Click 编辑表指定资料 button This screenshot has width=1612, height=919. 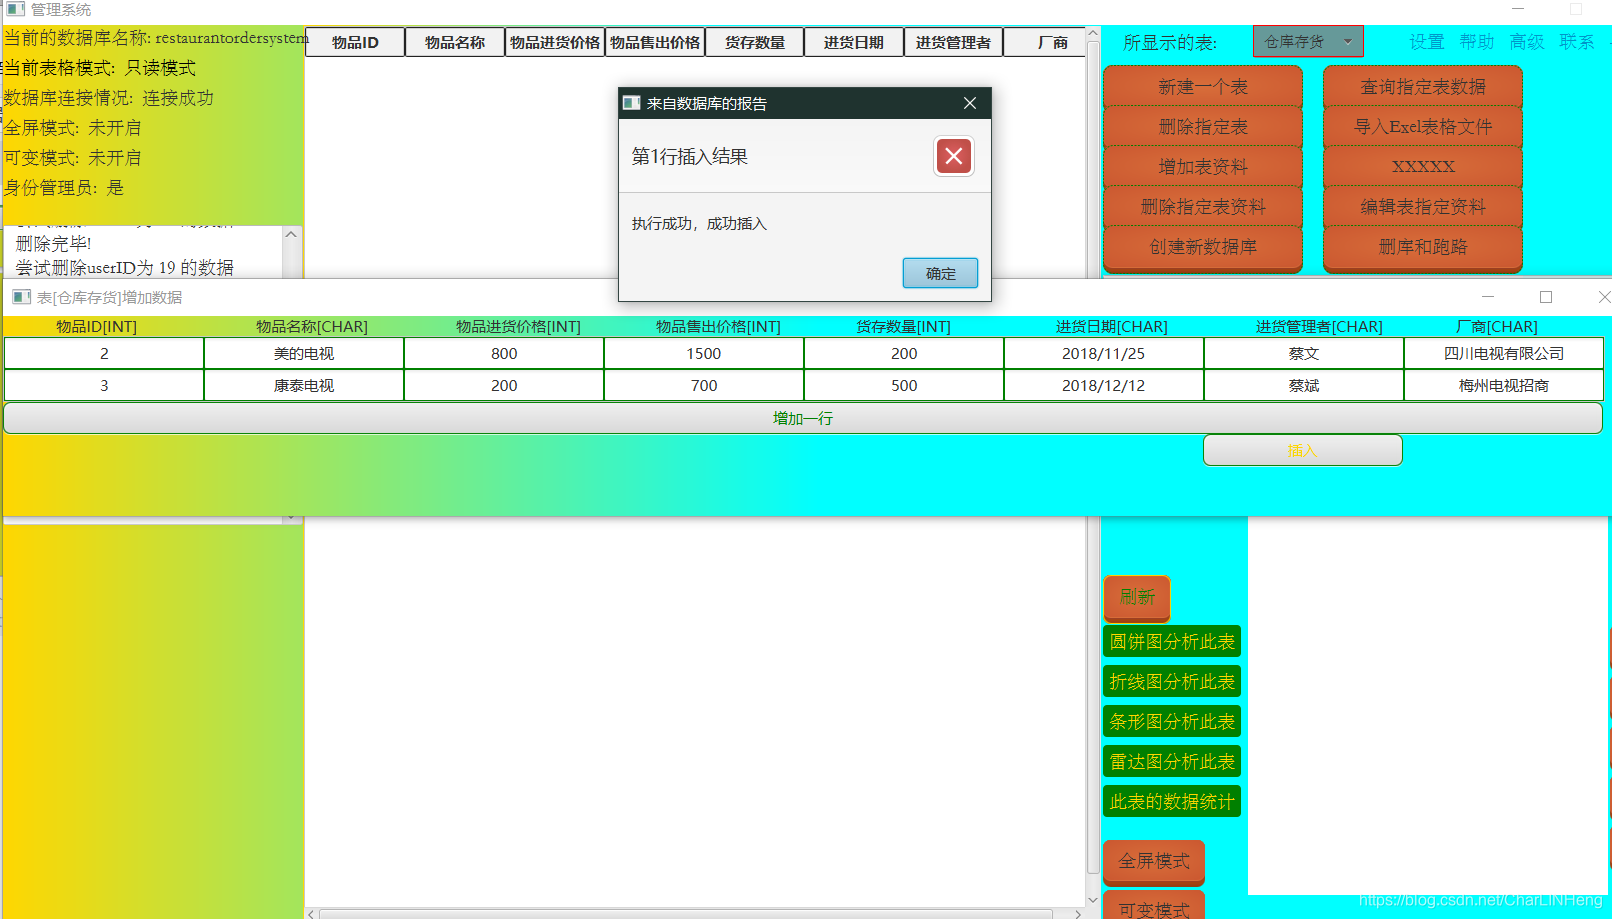(1423, 207)
